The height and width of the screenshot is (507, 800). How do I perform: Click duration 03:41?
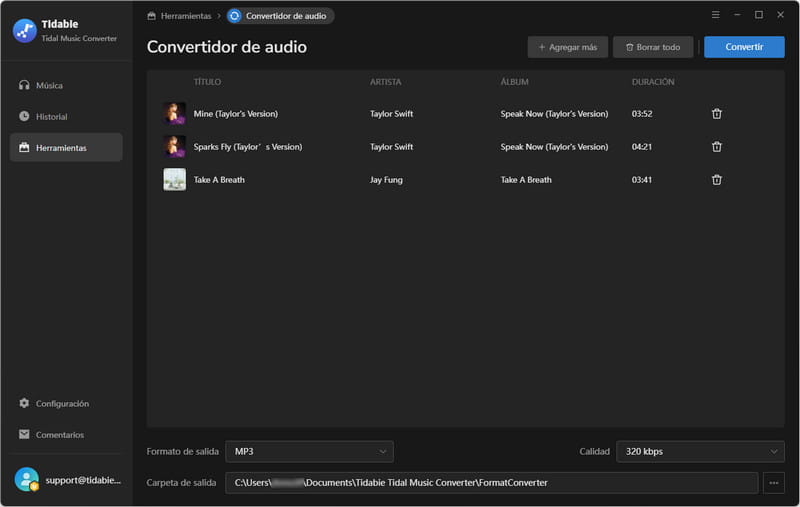click(642, 180)
